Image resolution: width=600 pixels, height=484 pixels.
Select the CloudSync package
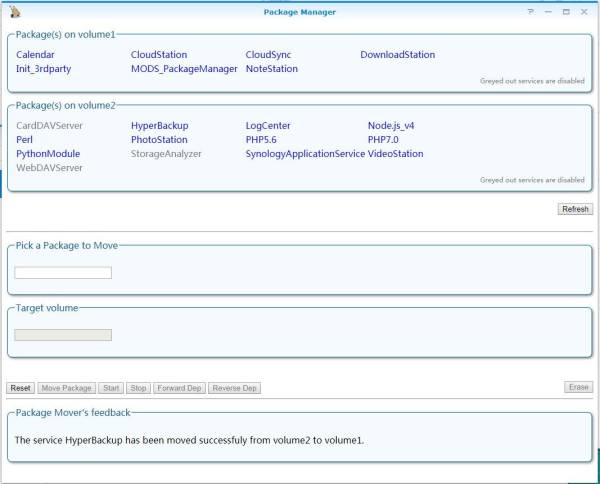(268, 55)
